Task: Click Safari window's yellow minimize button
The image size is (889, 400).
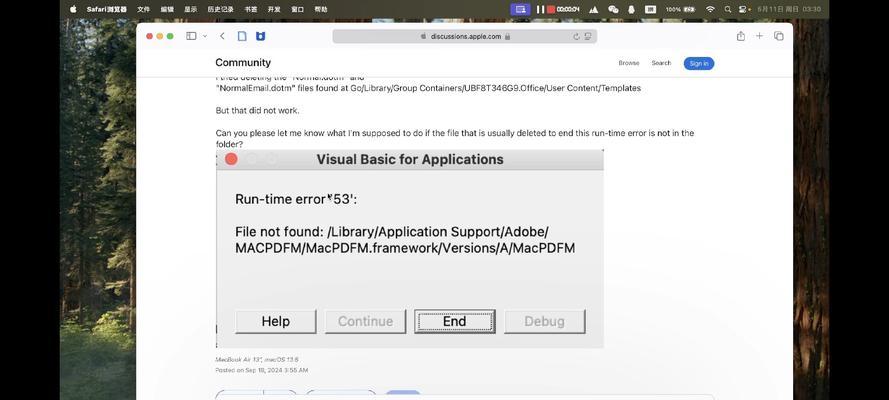Action: pyautogui.click(x=160, y=36)
